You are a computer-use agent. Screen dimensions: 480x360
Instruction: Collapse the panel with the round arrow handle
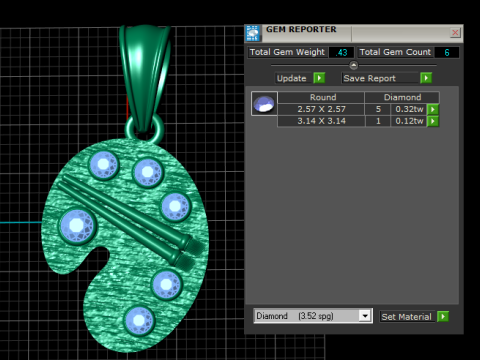click(353, 65)
